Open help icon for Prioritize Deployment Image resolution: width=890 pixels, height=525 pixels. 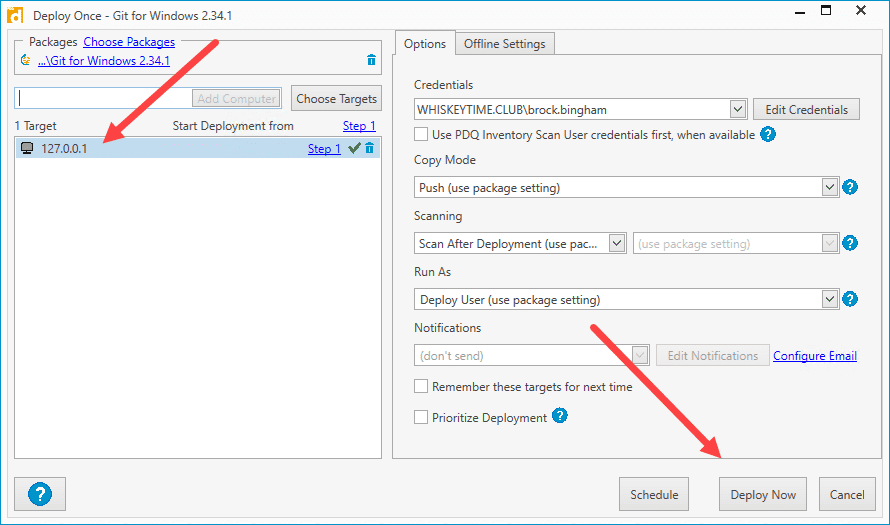tap(560, 415)
